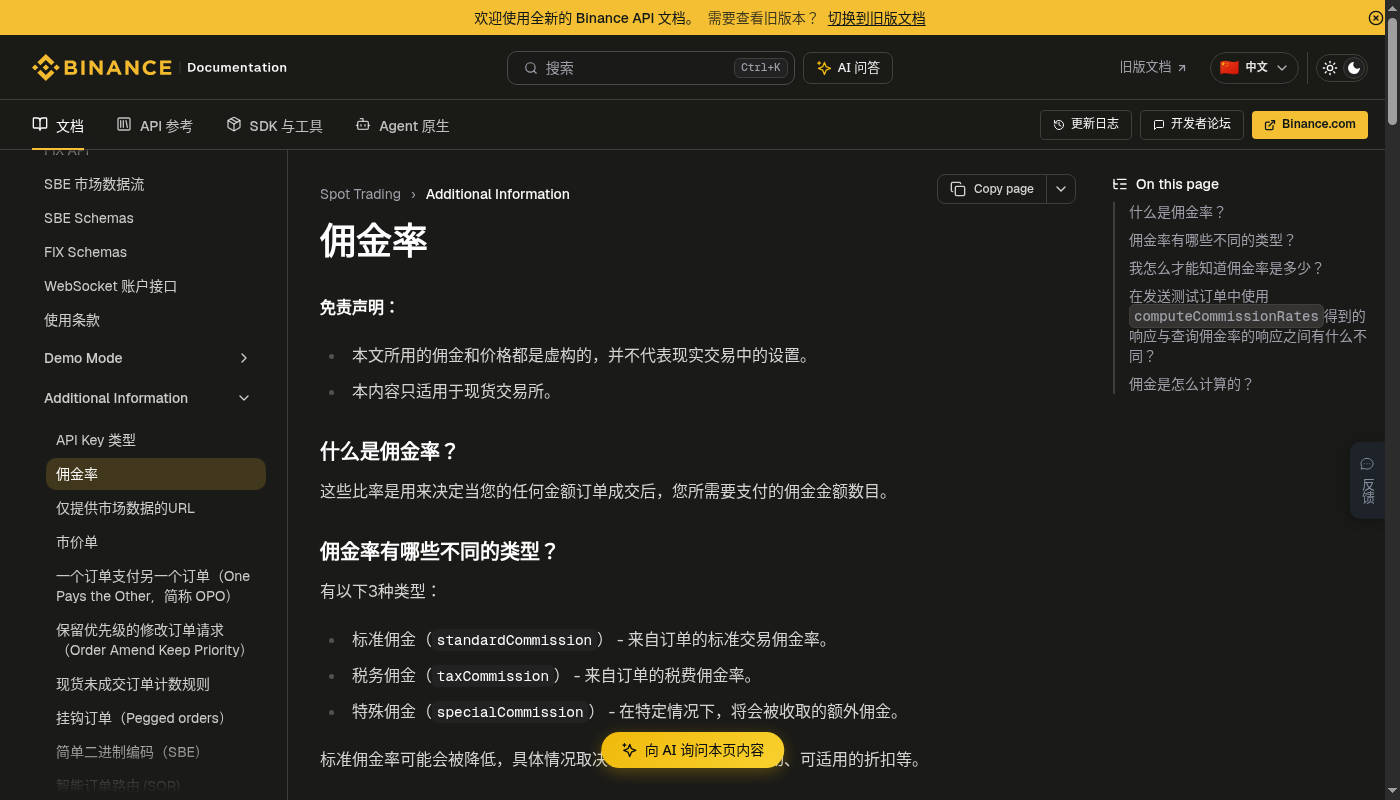Open the SDK 与工具 tab
1400x800 pixels.
tap(275, 125)
